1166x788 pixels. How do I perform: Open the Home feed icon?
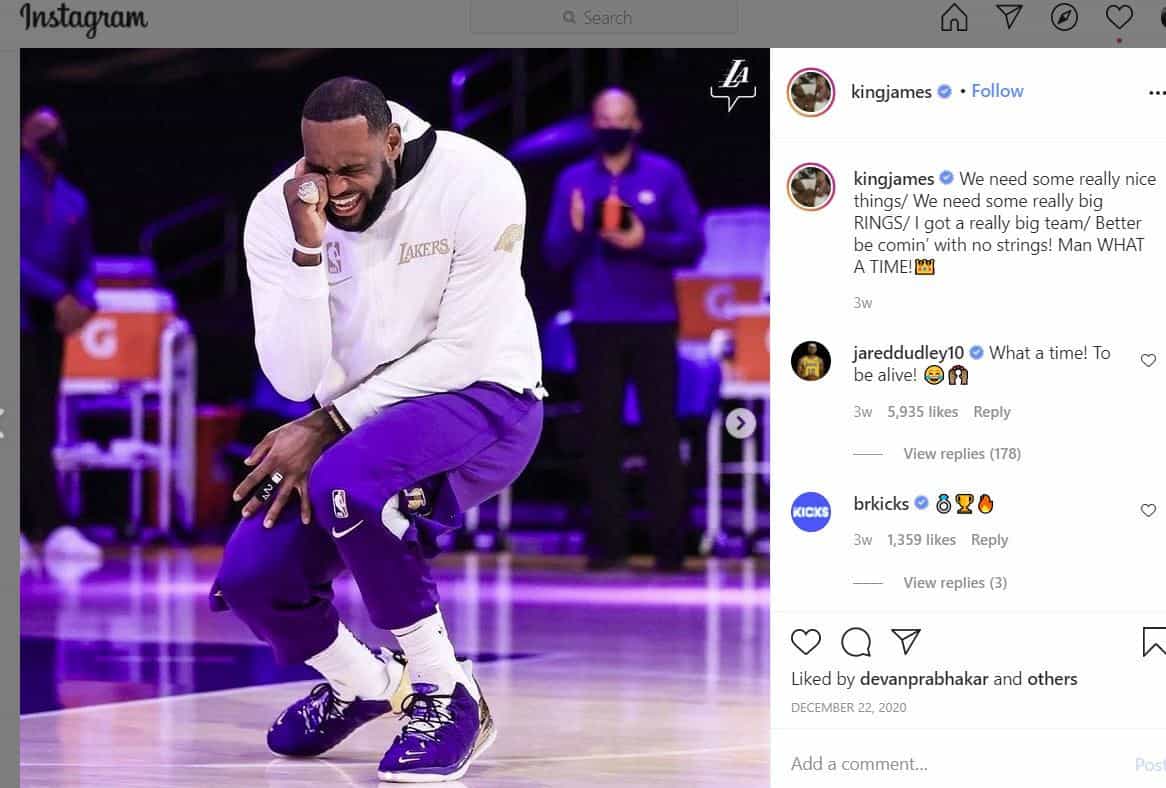(953, 18)
